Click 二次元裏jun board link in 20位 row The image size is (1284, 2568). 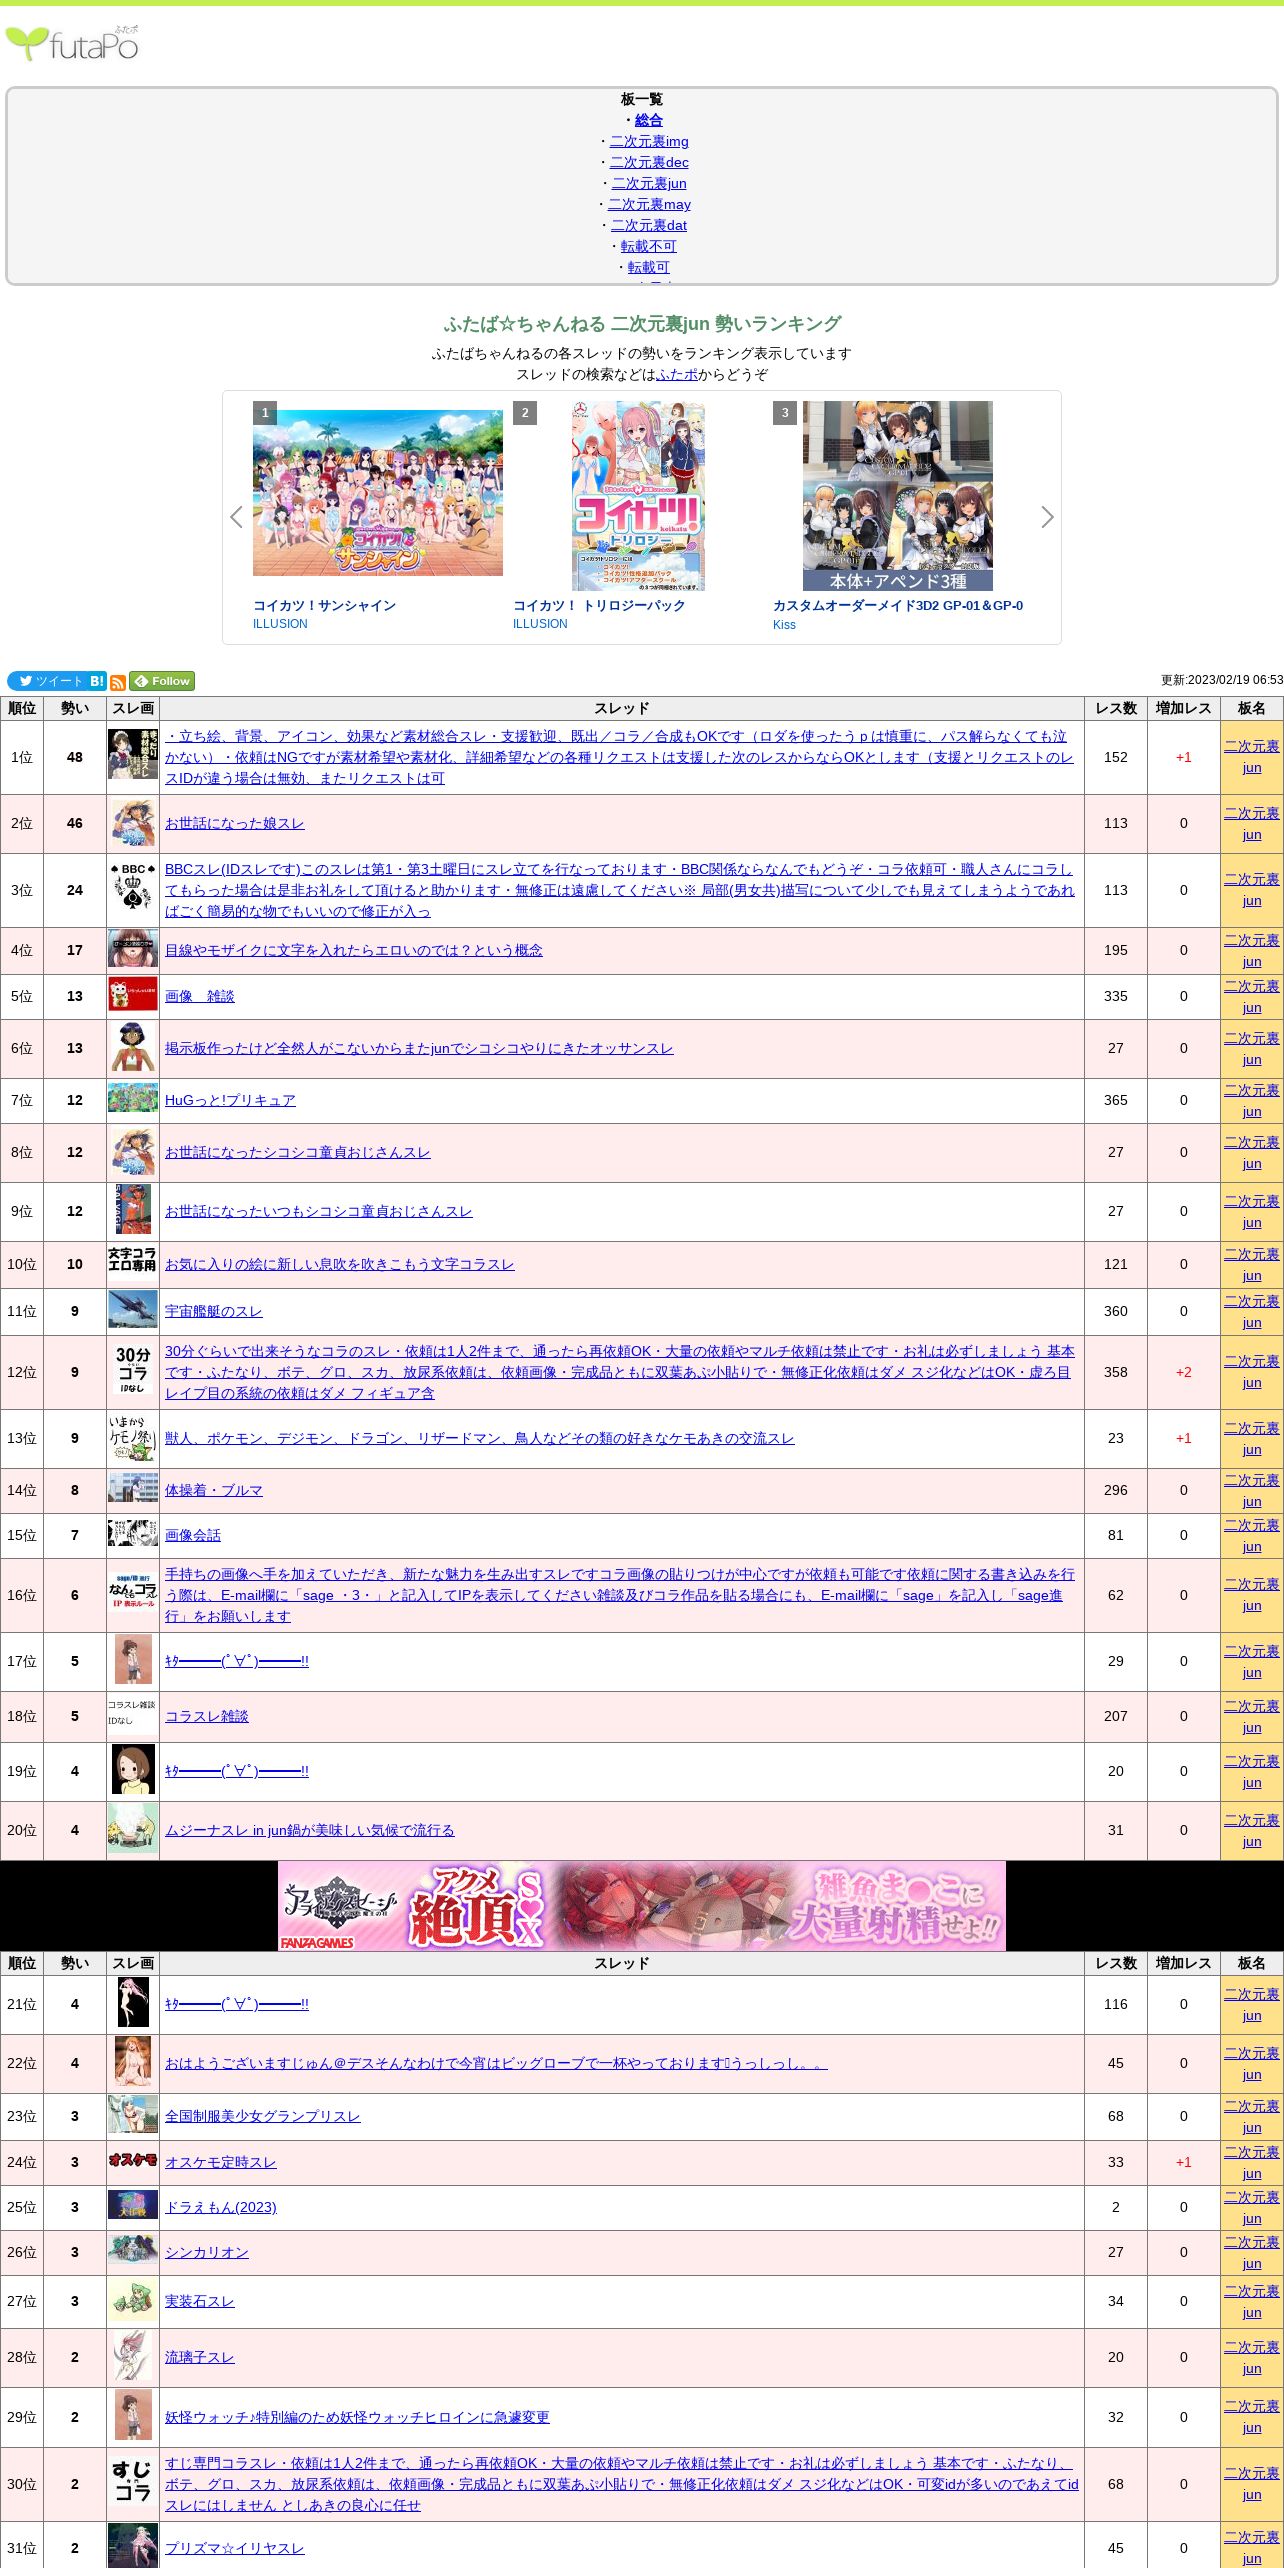coord(1251,1831)
